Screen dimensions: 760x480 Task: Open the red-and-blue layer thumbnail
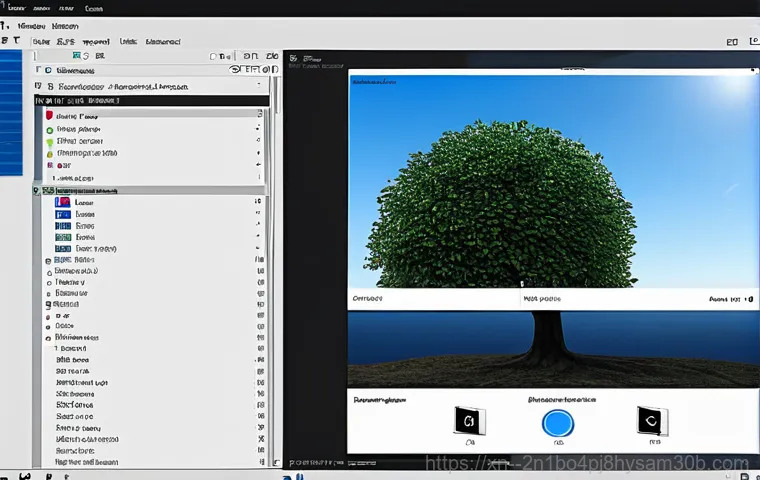63,203
